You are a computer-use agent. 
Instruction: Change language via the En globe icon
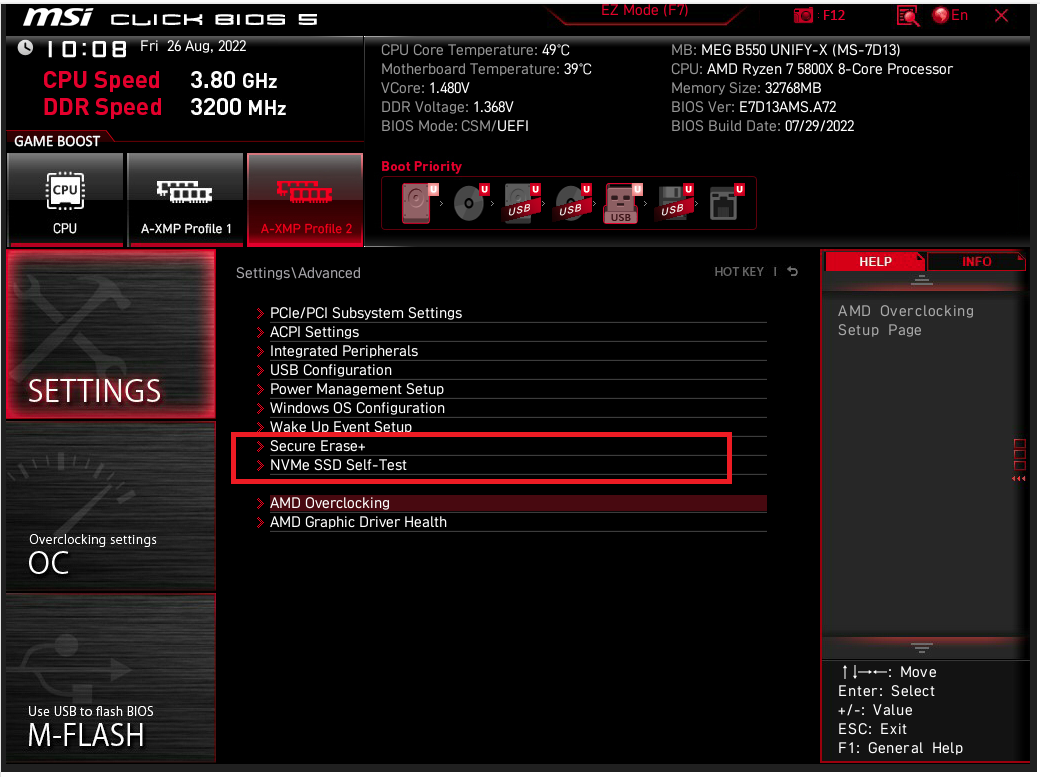(x=950, y=15)
